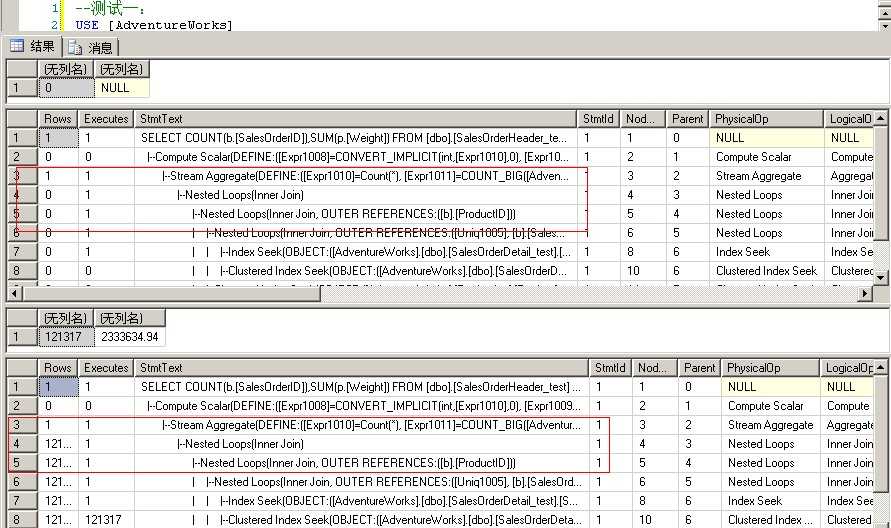Select Executes value 121317 in the Clustered Index Seek row
891x528 pixels.
(106, 519)
